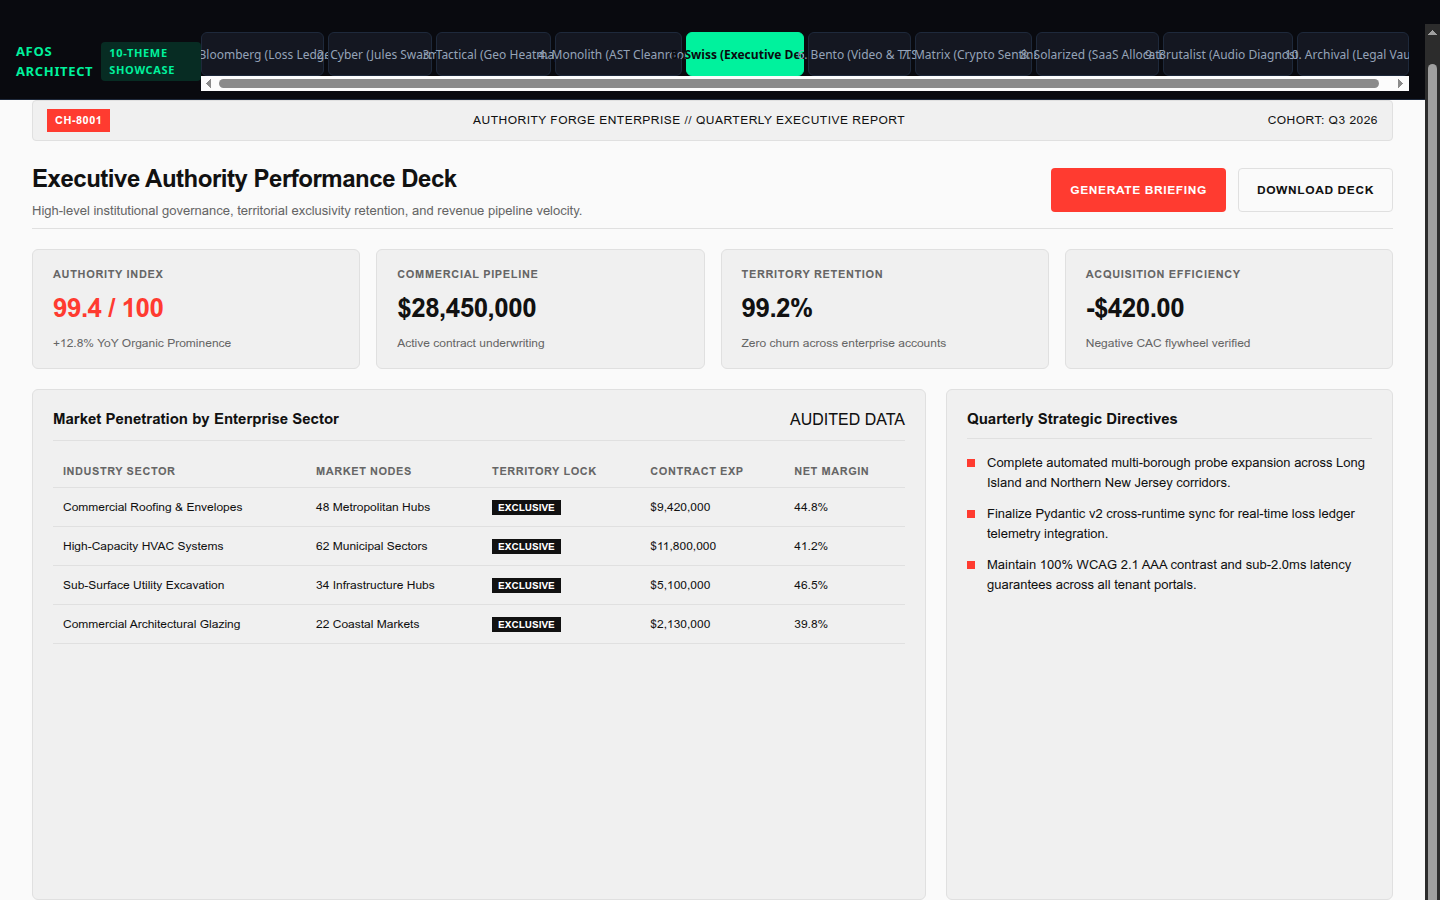The image size is (1440, 900).
Task: Select the High-Capacity HVAC Systems row
Action: point(479,546)
